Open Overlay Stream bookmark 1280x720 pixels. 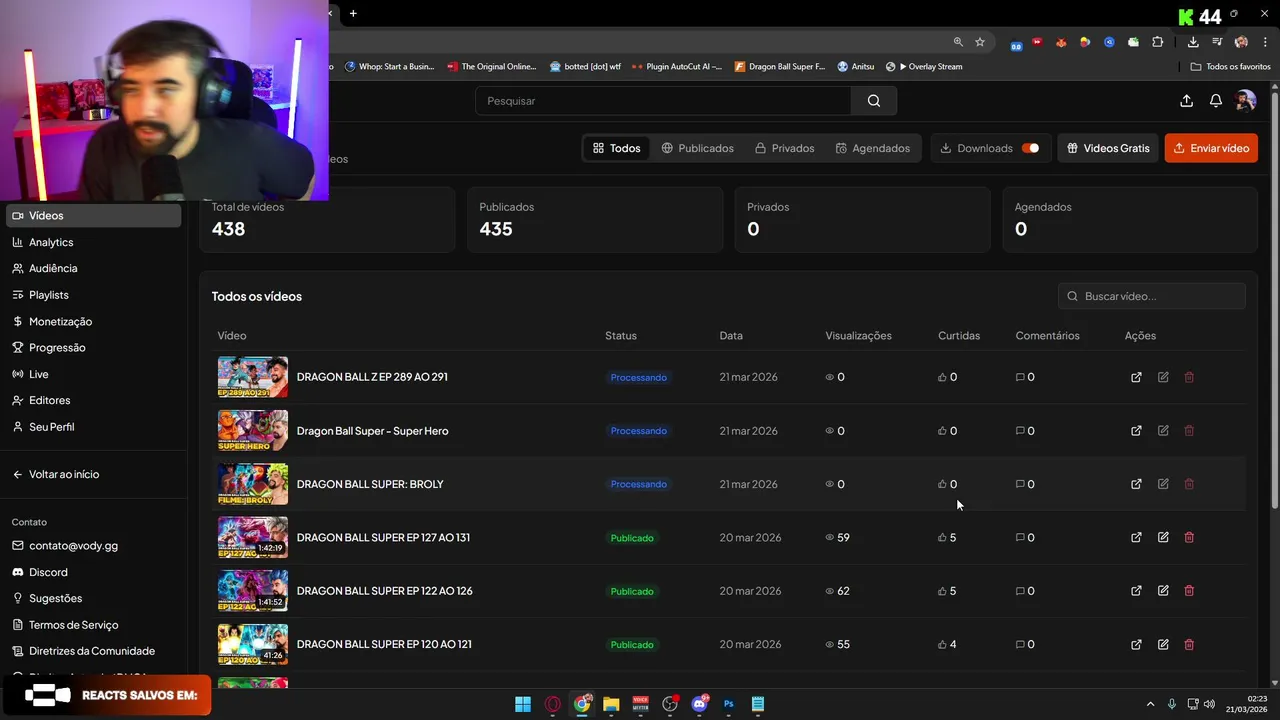[924, 67]
